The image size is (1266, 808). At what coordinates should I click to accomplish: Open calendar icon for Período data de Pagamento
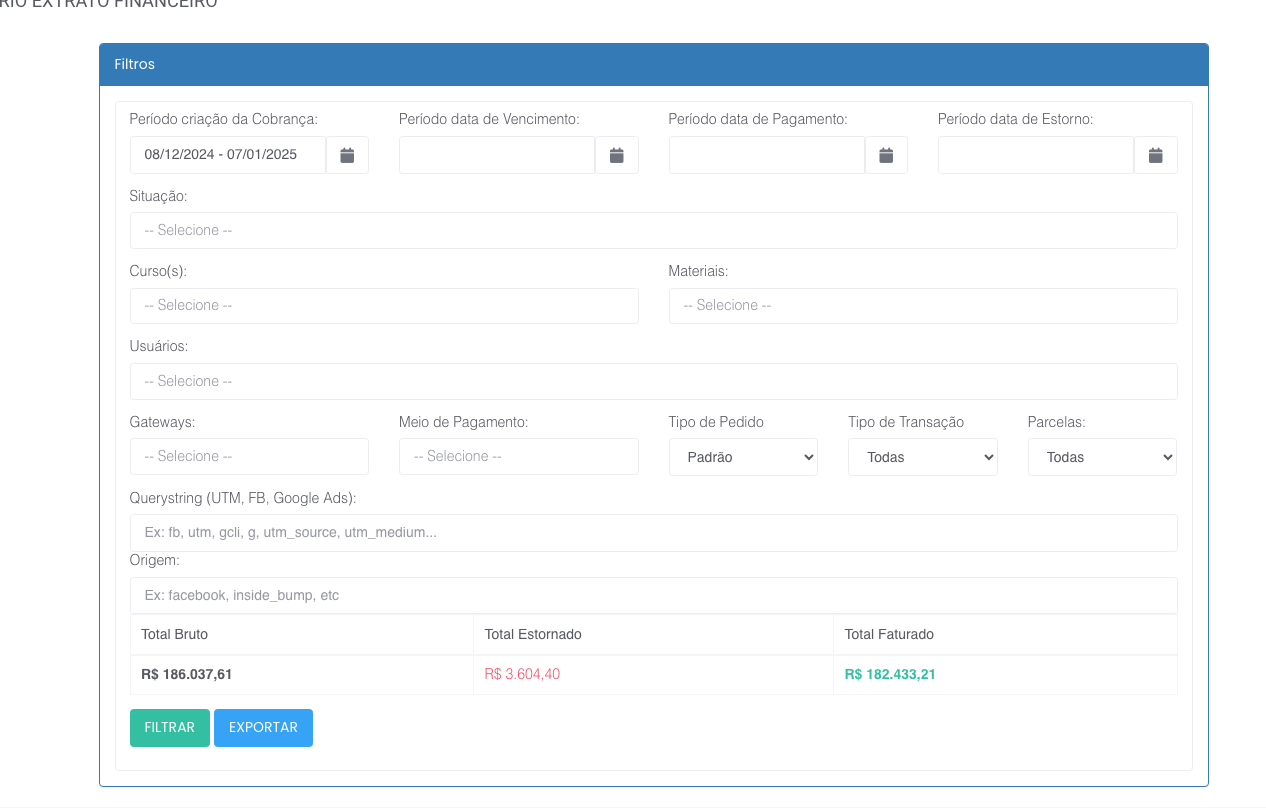(886, 155)
